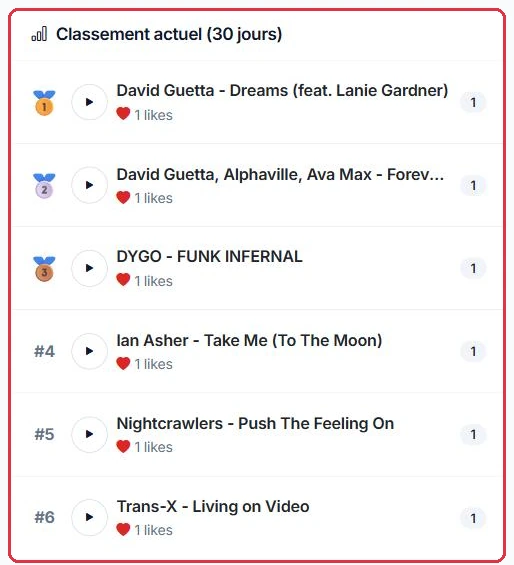Screen dimensions: 514x565
Task: Open Ian Asher - Take Me title
Action: (249, 341)
